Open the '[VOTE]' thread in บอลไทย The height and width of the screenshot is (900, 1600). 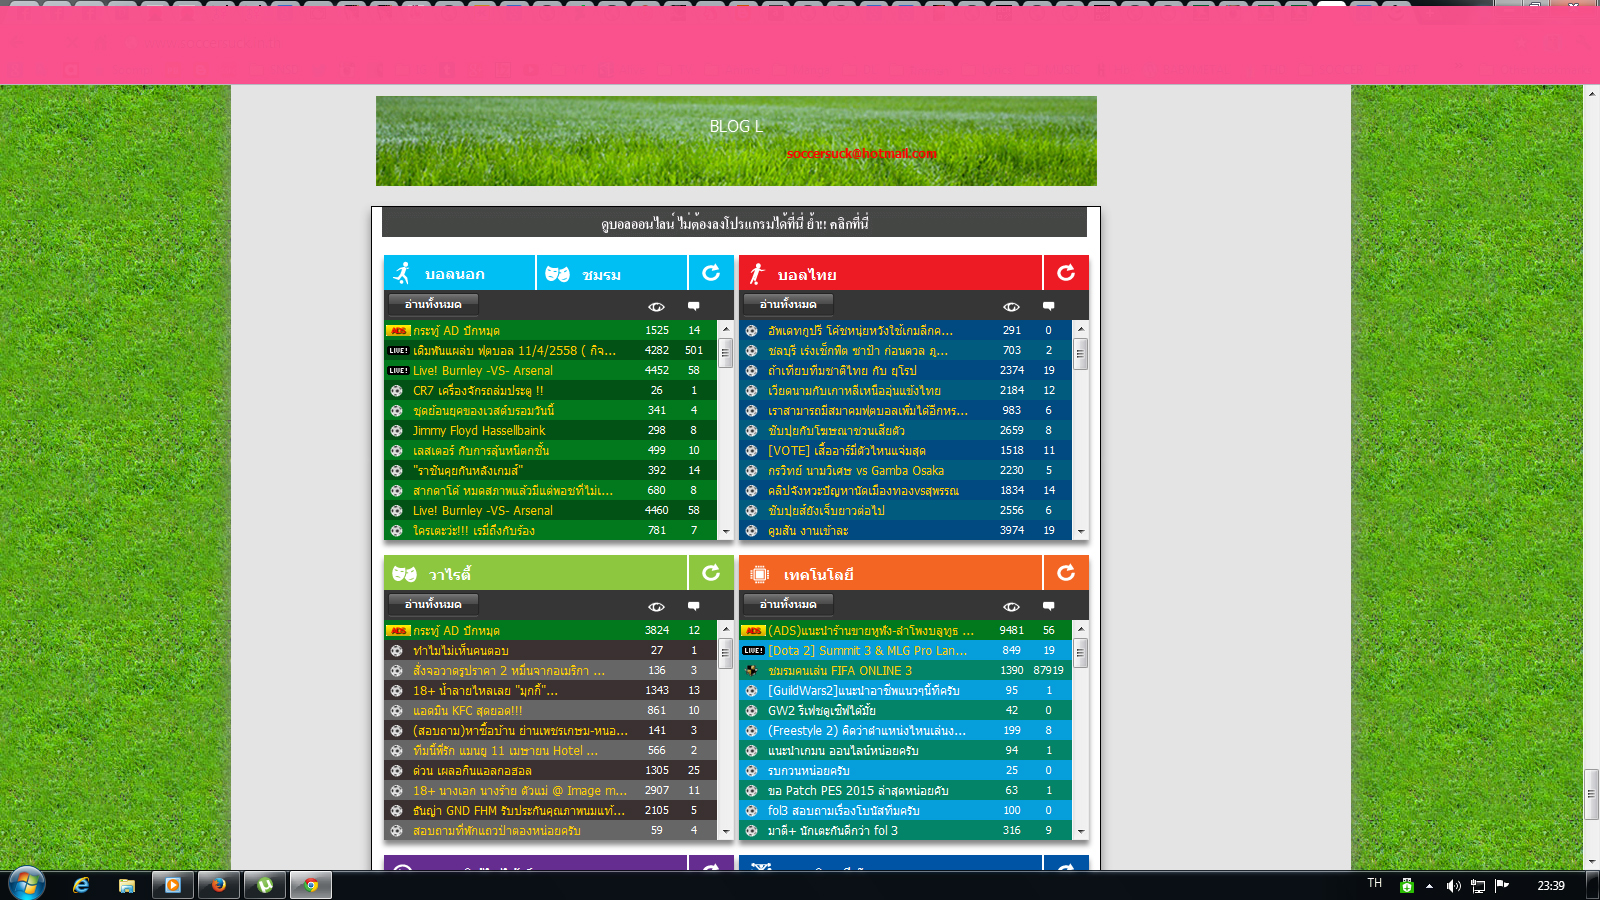(x=847, y=450)
